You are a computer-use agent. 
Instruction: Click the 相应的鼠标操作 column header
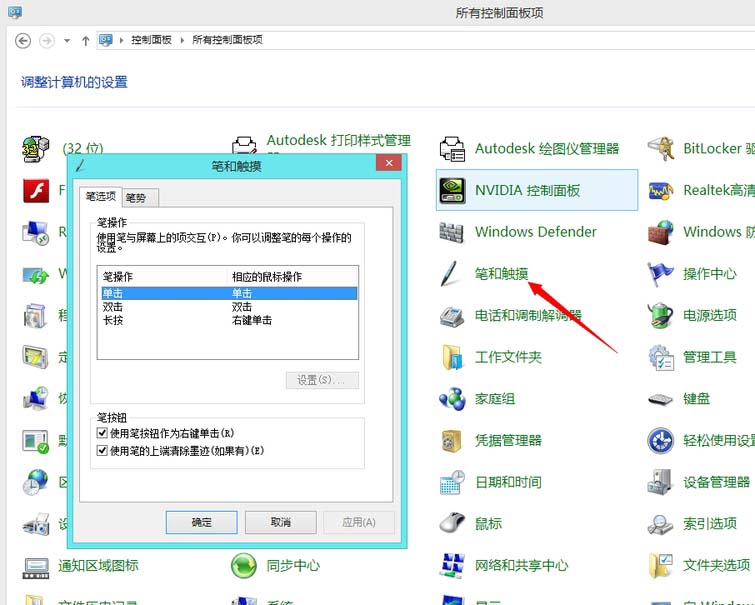[x=292, y=276]
